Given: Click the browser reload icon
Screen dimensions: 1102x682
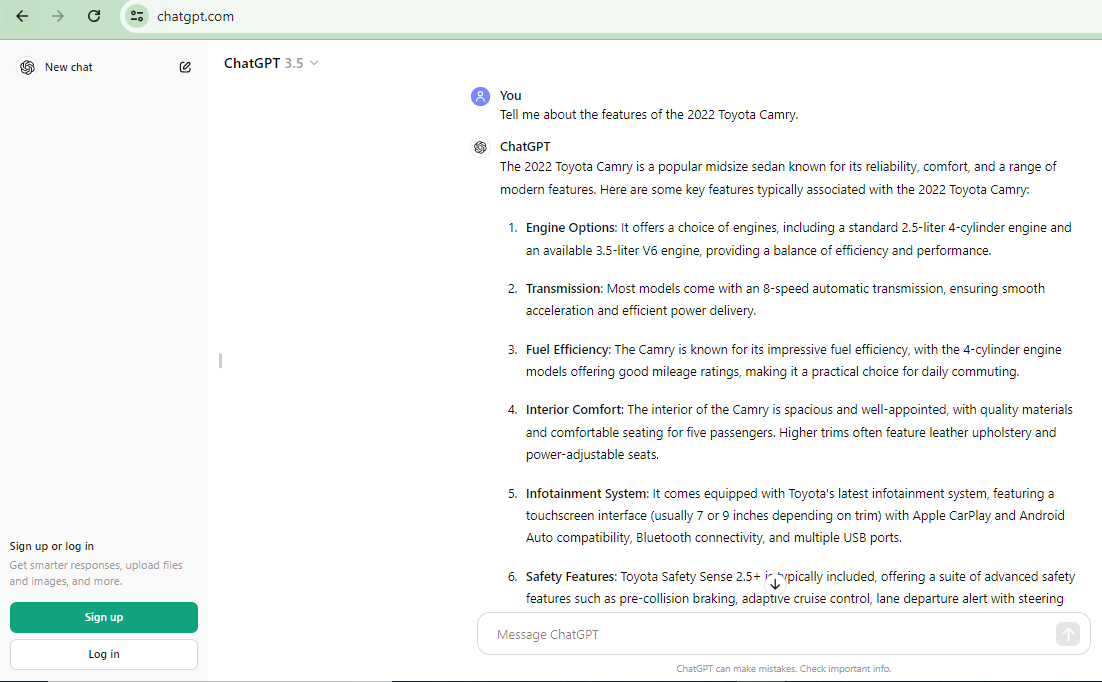Looking at the screenshot, I should click(93, 16).
